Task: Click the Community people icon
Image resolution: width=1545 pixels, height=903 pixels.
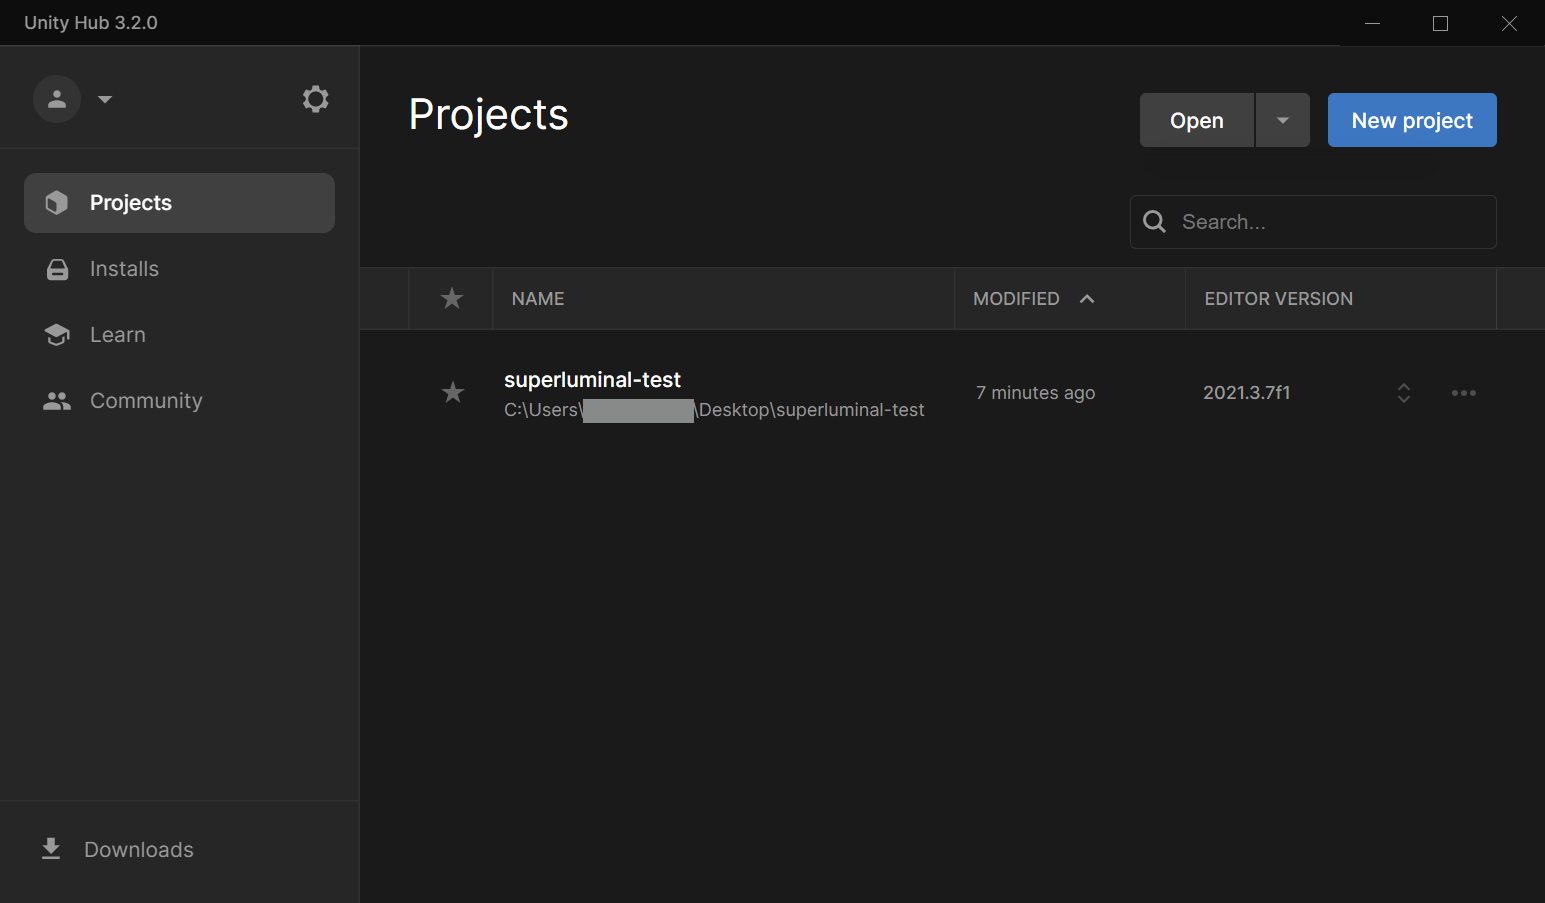Action: [x=57, y=401]
